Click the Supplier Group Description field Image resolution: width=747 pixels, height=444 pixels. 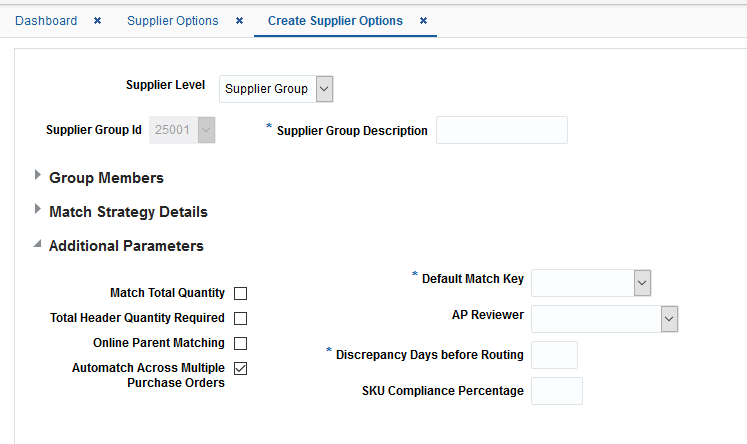501,130
